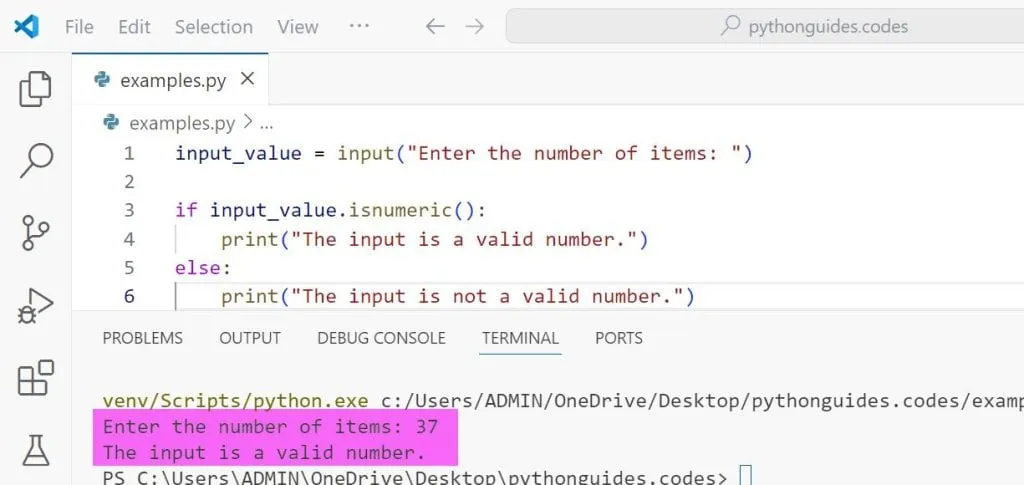Open the Source Control view

pyautogui.click(x=36, y=233)
